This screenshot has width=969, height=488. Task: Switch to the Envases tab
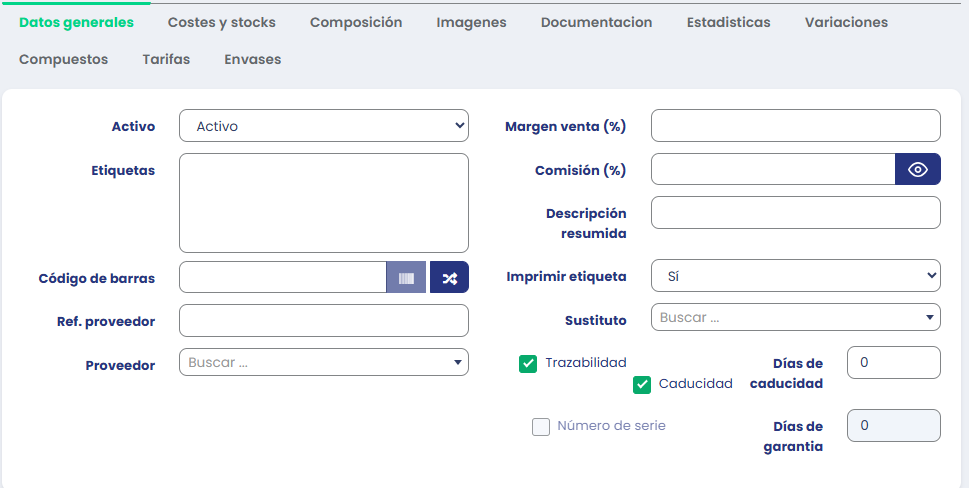(252, 59)
